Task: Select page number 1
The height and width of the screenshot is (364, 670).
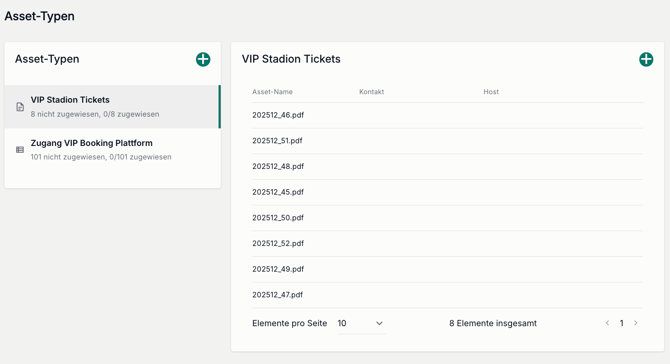Action: pos(622,323)
